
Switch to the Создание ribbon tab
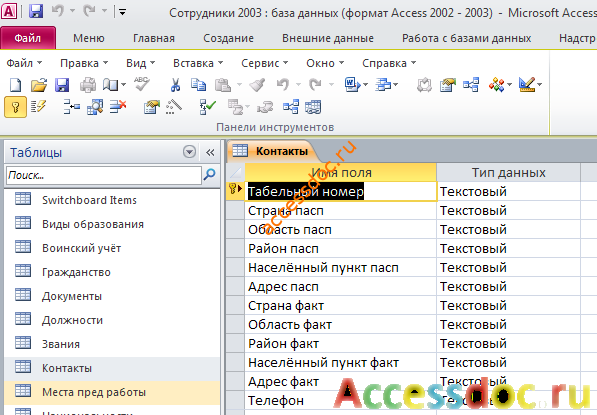(x=228, y=38)
